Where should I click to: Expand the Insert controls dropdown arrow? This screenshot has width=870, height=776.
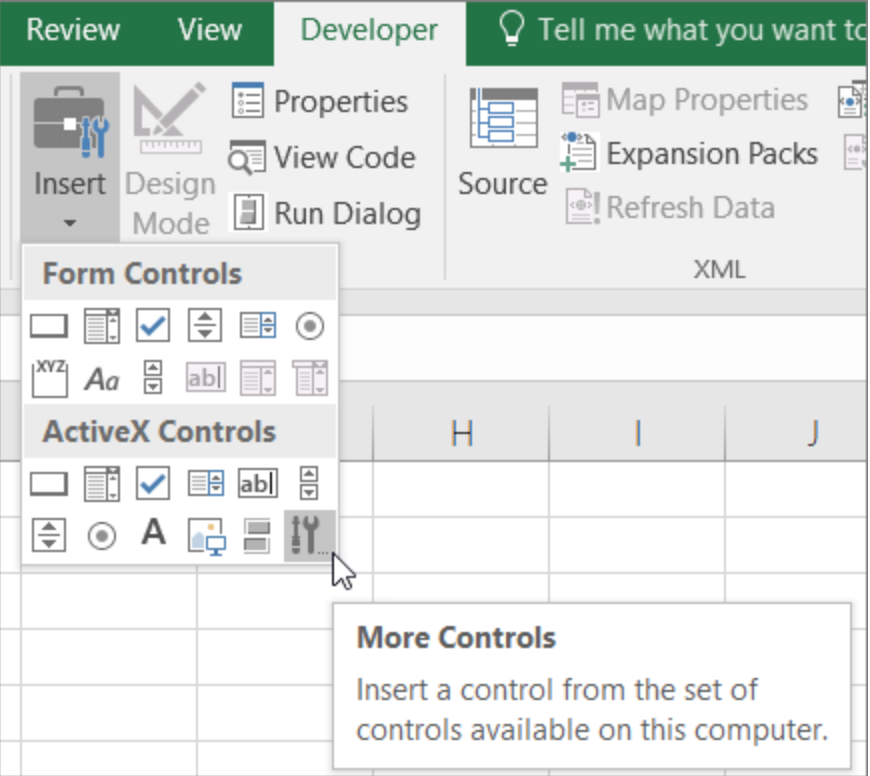[69, 223]
